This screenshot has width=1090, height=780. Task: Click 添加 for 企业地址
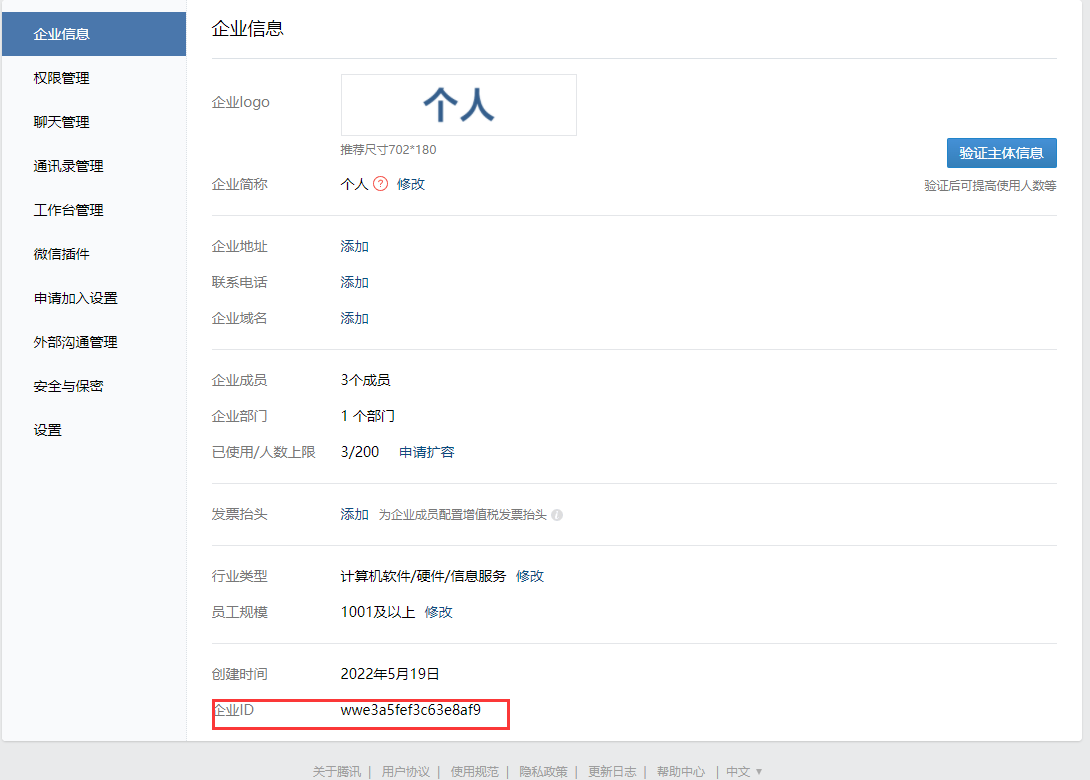click(354, 246)
